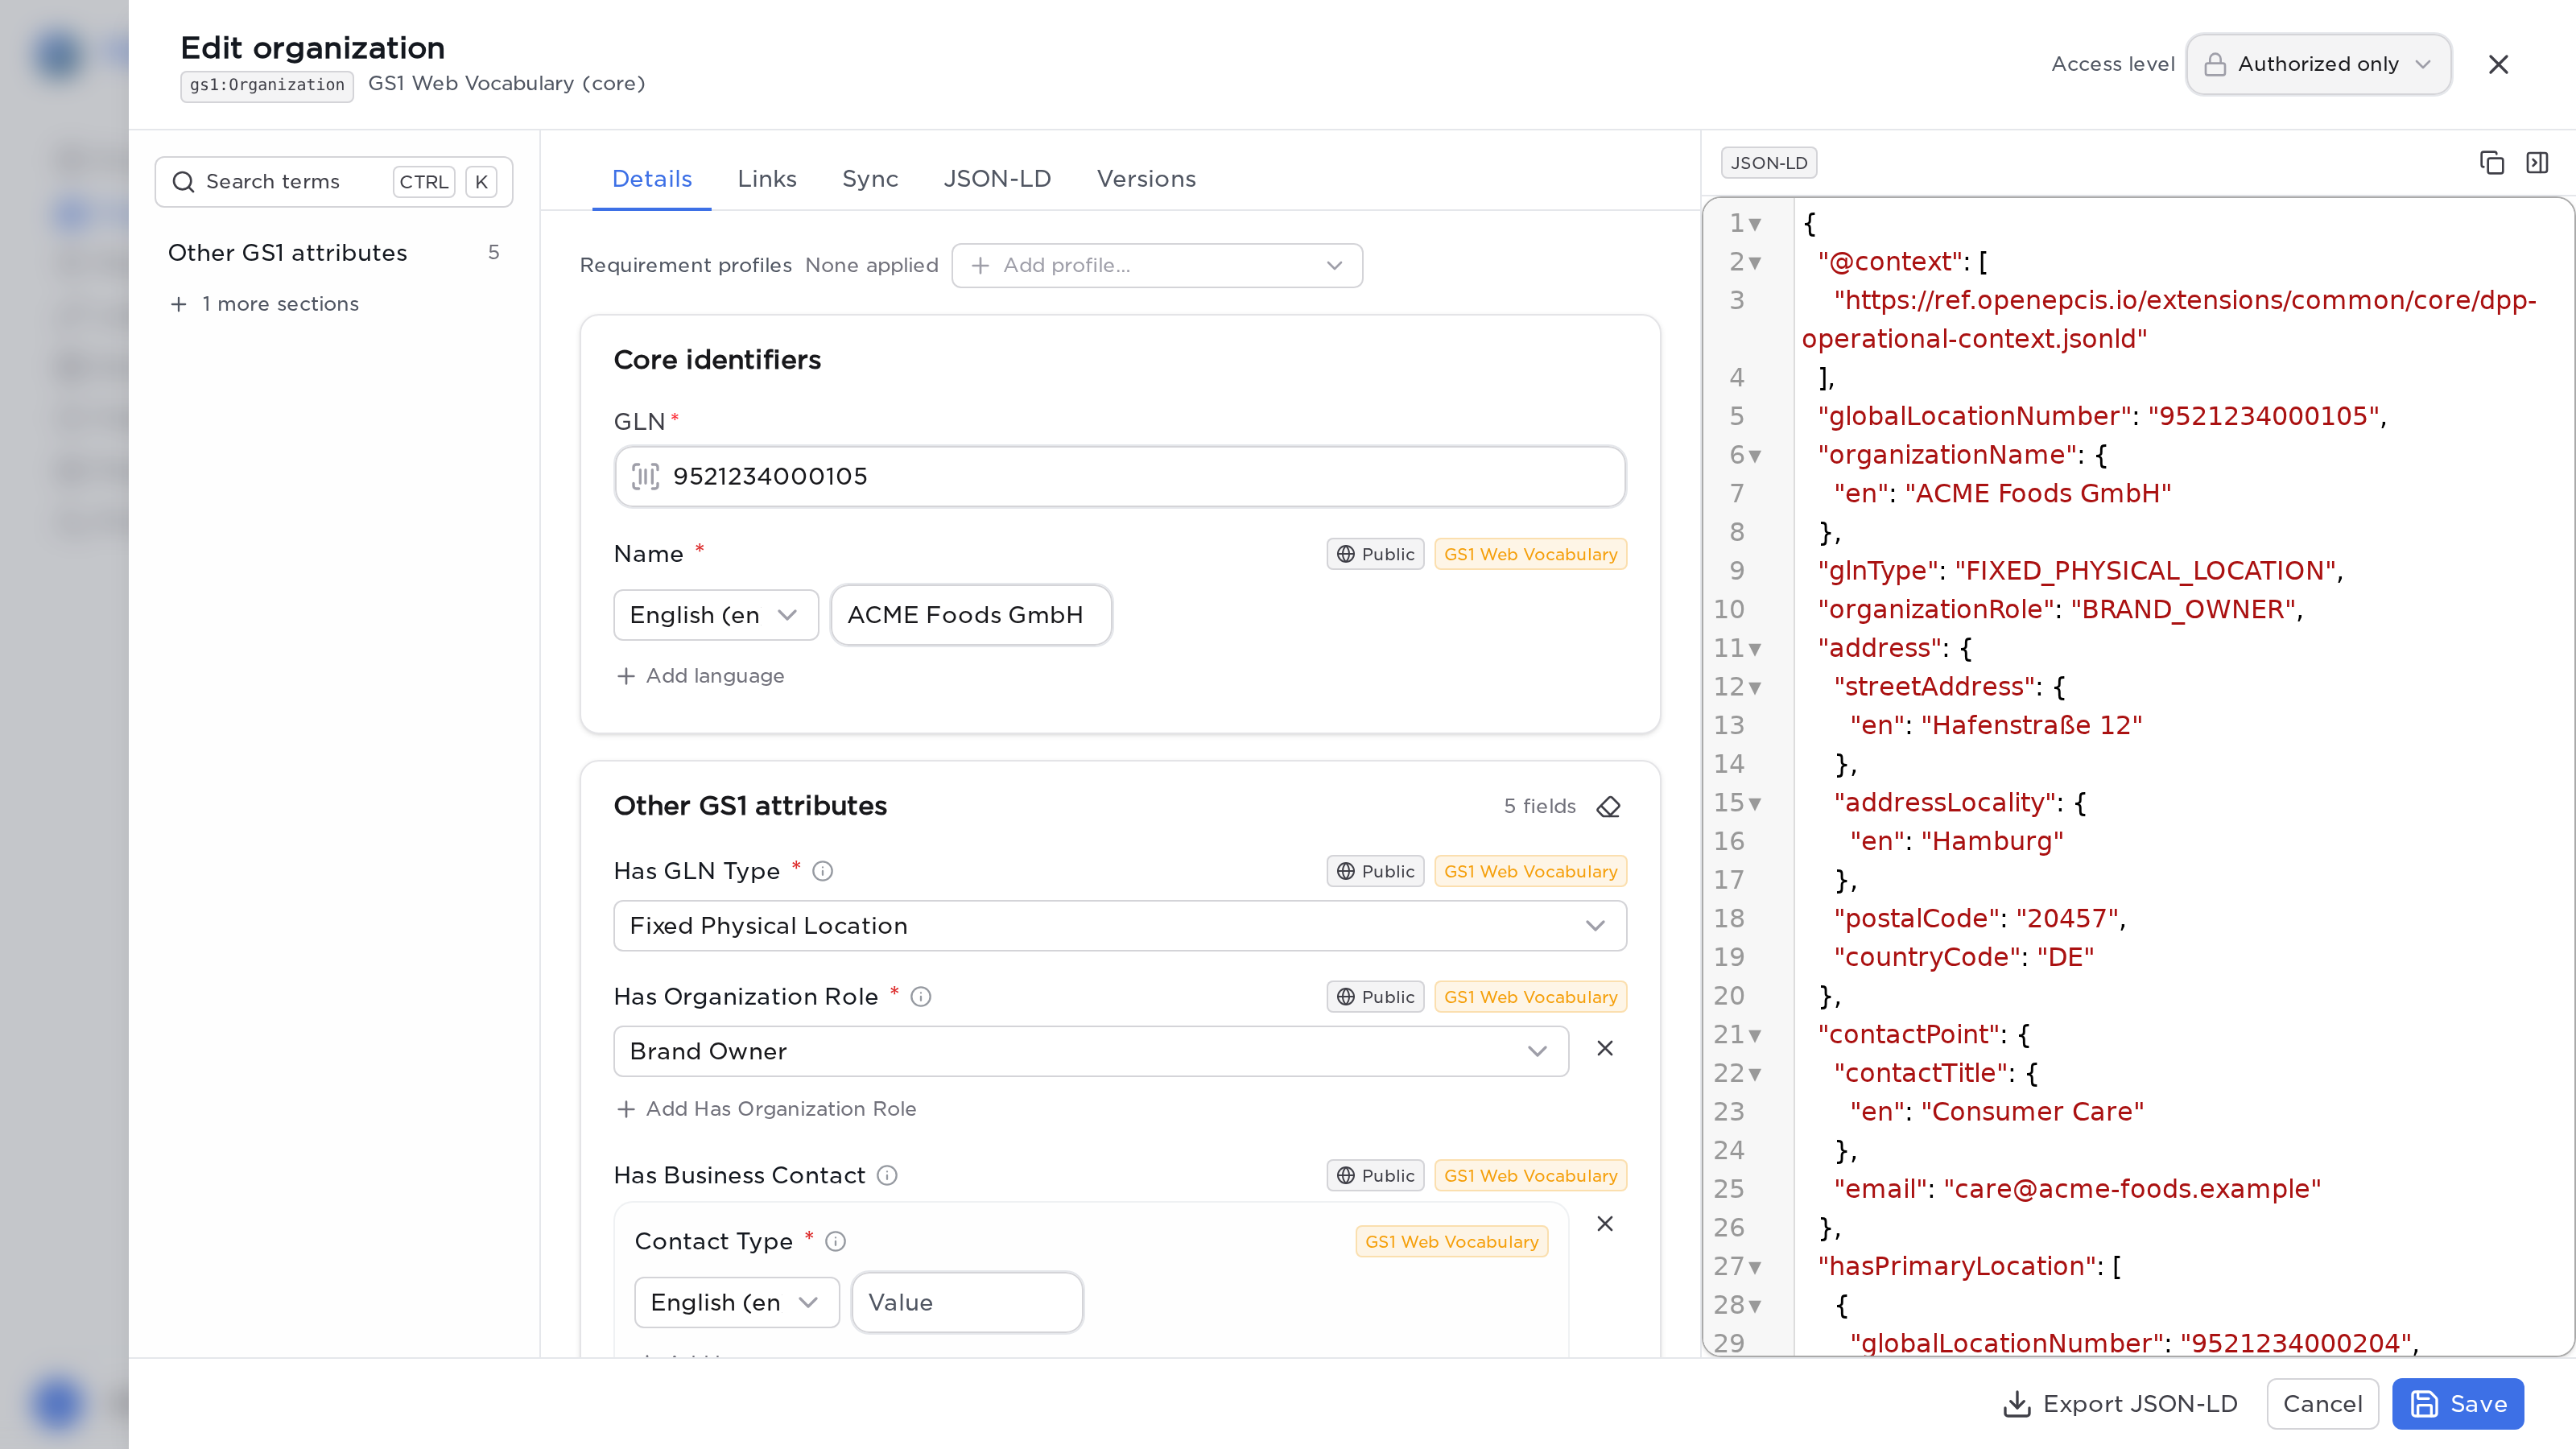Fold JSON line 27 hasPrimaryLocation
This screenshot has height=1449, width=2576.
(x=1755, y=1268)
